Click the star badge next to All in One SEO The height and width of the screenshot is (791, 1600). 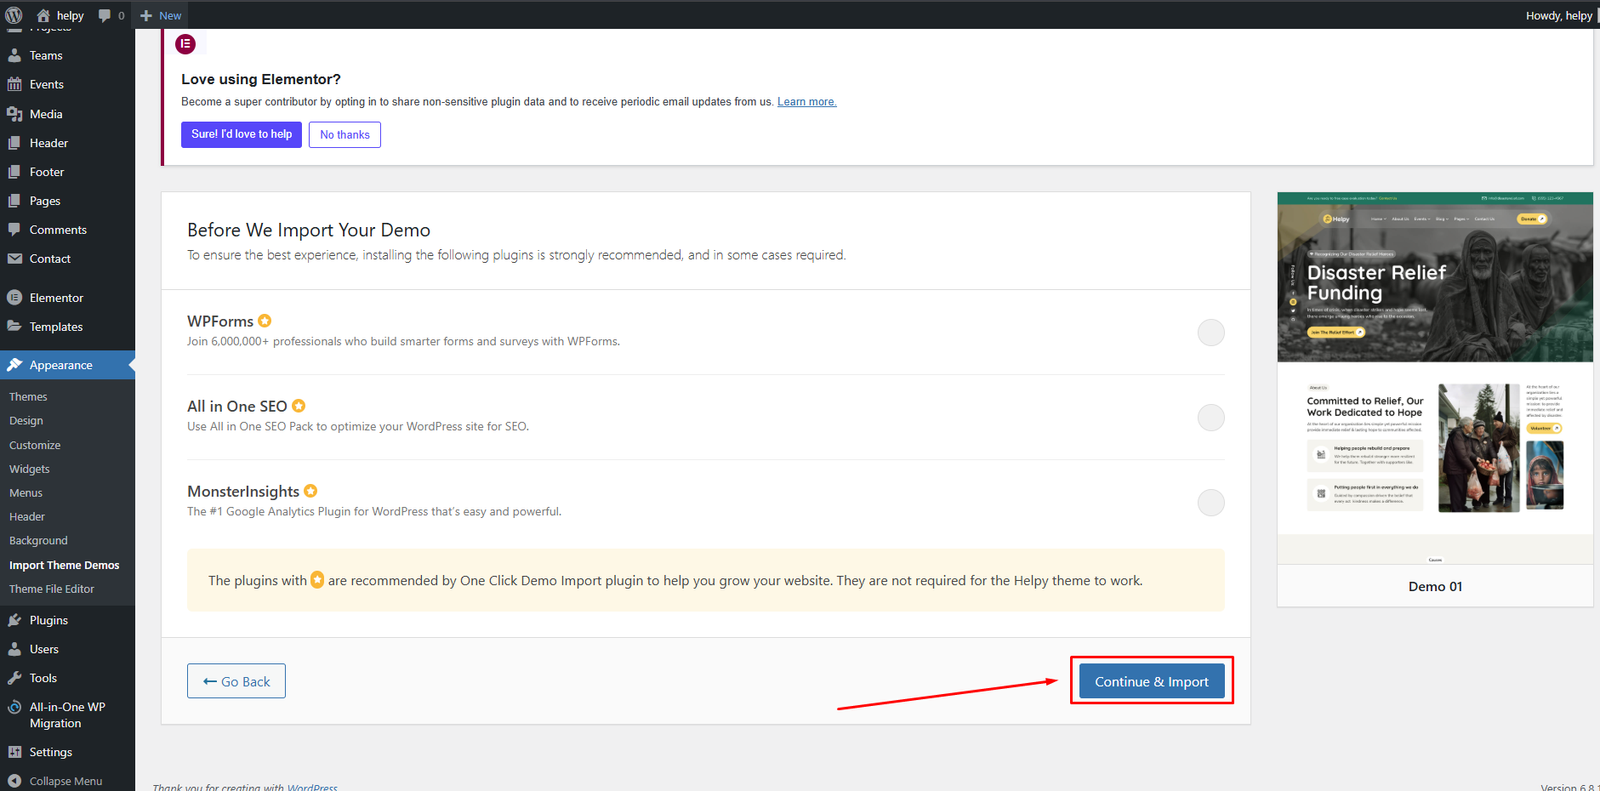299,406
